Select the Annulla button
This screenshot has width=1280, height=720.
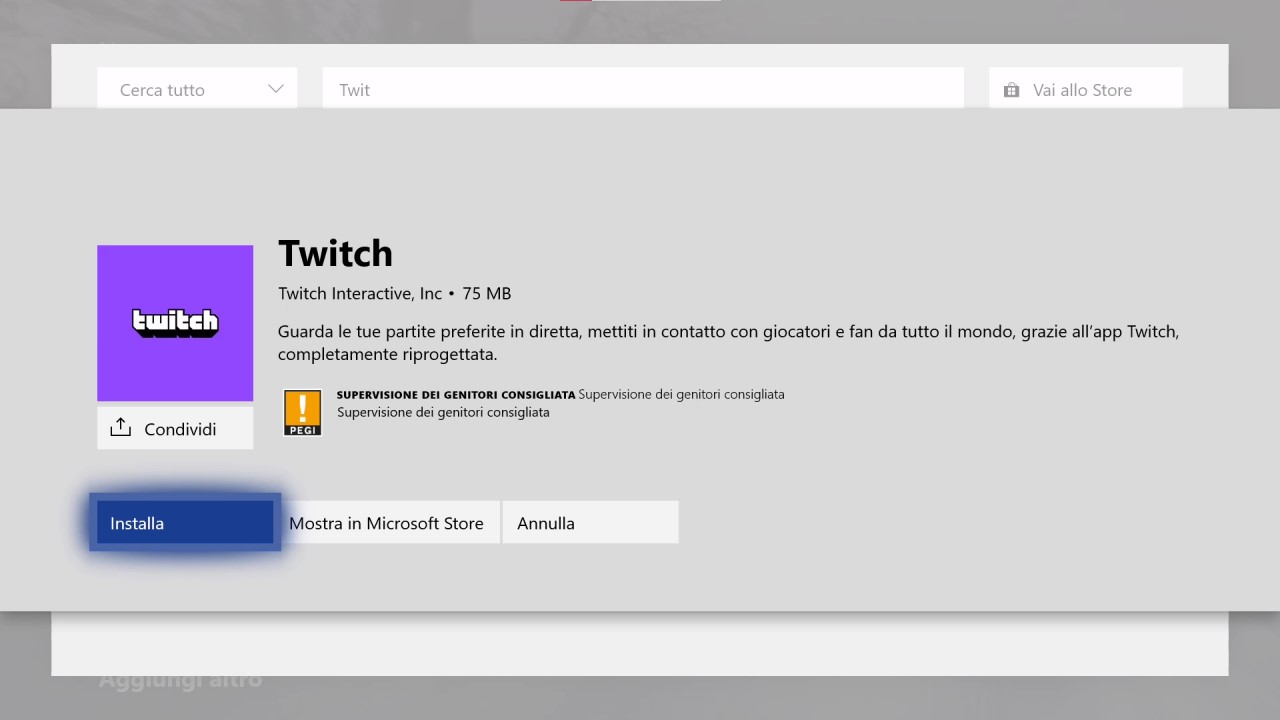590,522
